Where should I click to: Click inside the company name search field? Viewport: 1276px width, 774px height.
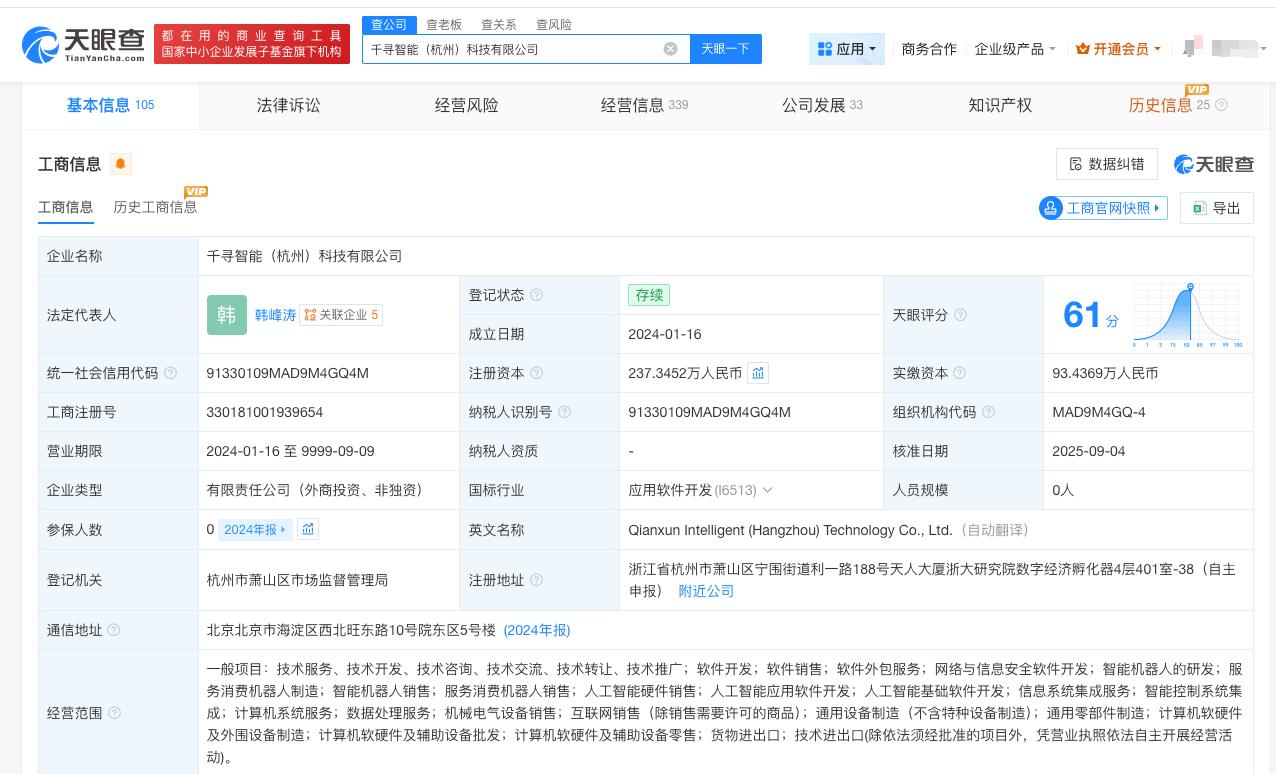520,49
